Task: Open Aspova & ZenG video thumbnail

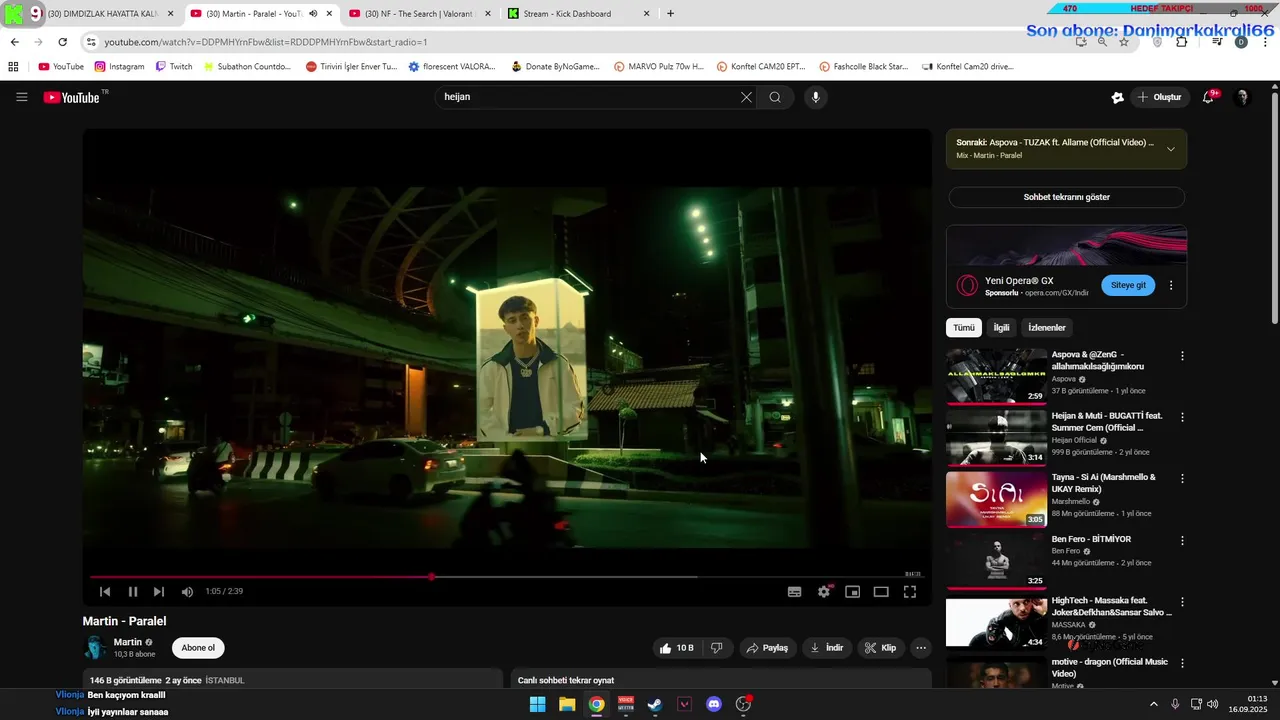Action: point(996,376)
